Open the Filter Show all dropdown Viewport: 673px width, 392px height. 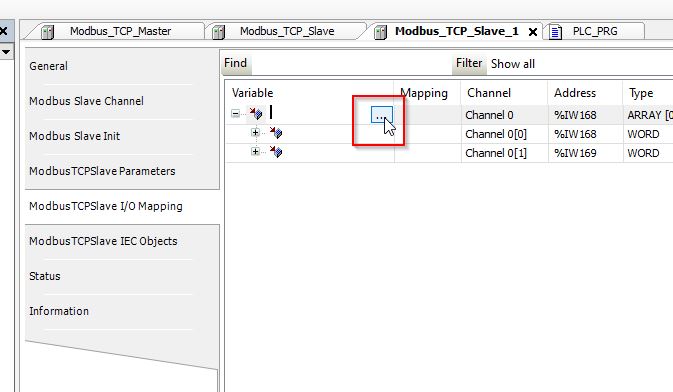[x=513, y=64]
